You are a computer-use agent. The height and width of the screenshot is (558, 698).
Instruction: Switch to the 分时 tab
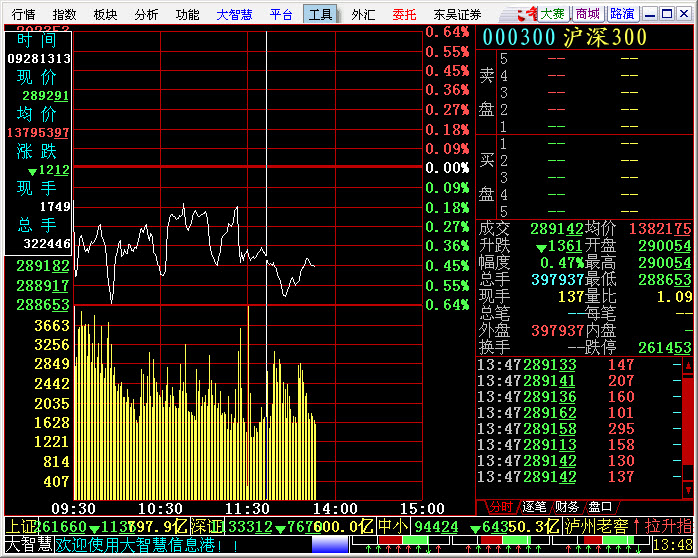point(500,507)
